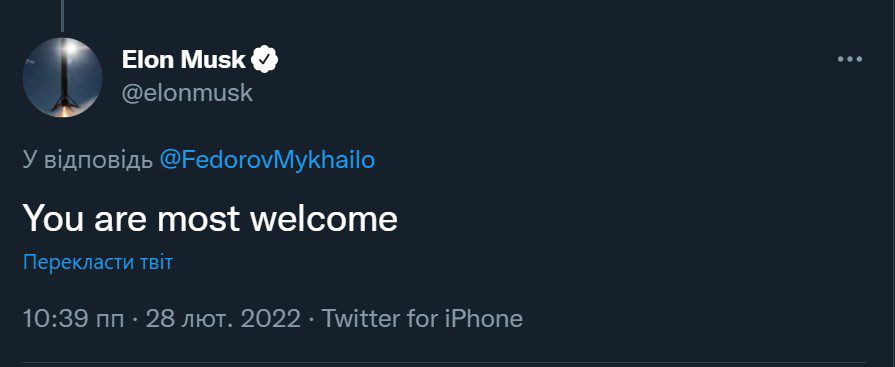Open the three-dot More options menu
Image resolution: width=895 pixels, height=367 pixels.
coord(849,59)
